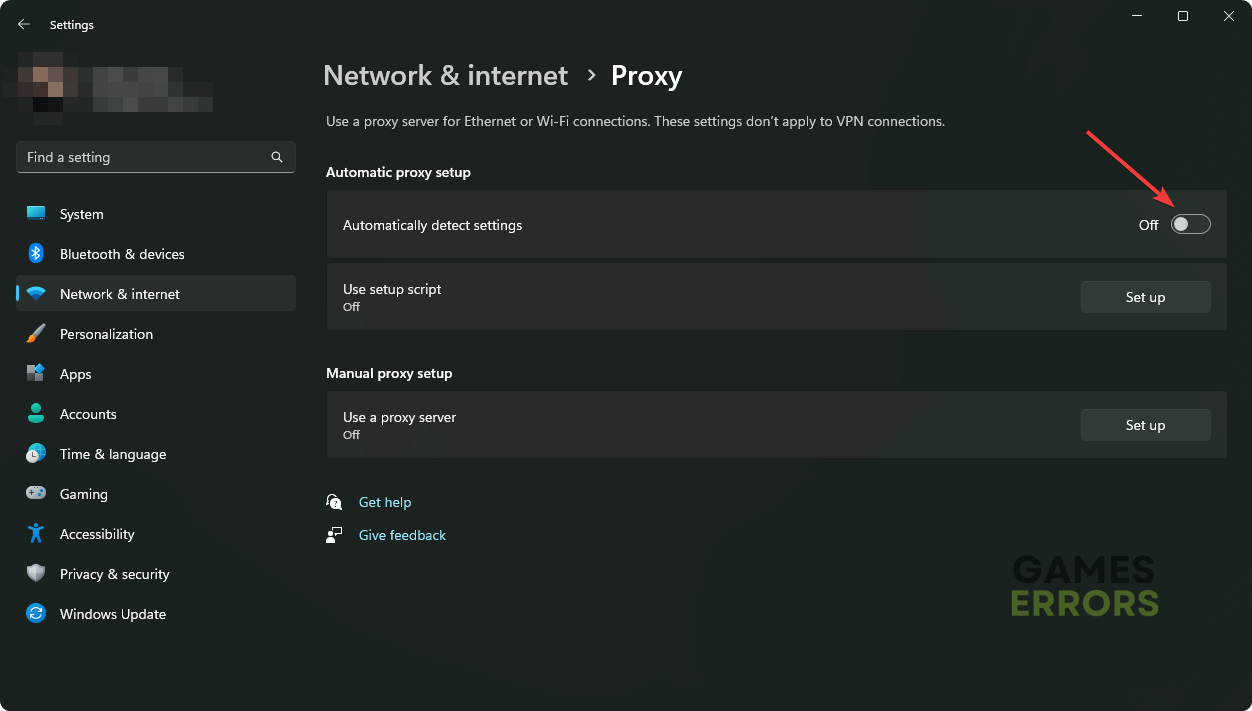The width and height of the screenshot is (1252, 711).
Task: Click the Personalization paintbrush icon
Action: point(36,334)
